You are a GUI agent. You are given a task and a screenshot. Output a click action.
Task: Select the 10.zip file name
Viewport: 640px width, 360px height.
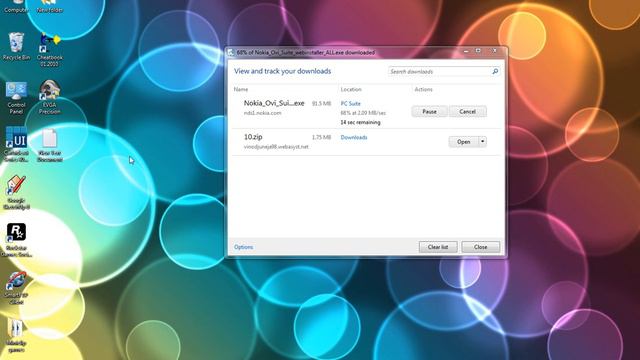point(253,137)
